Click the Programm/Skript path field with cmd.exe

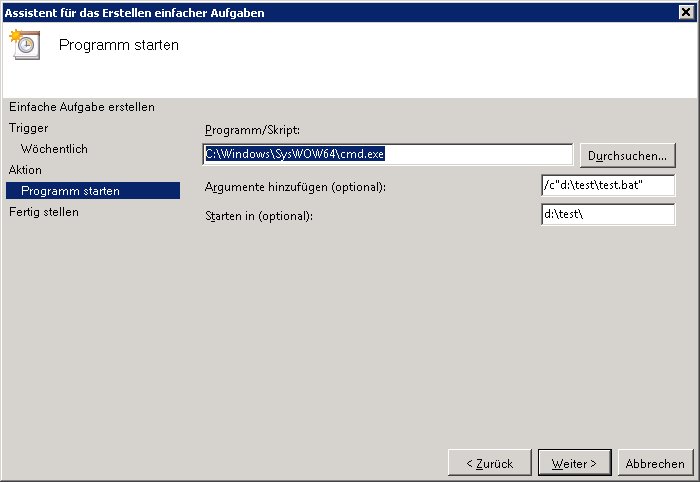point(388,154)
